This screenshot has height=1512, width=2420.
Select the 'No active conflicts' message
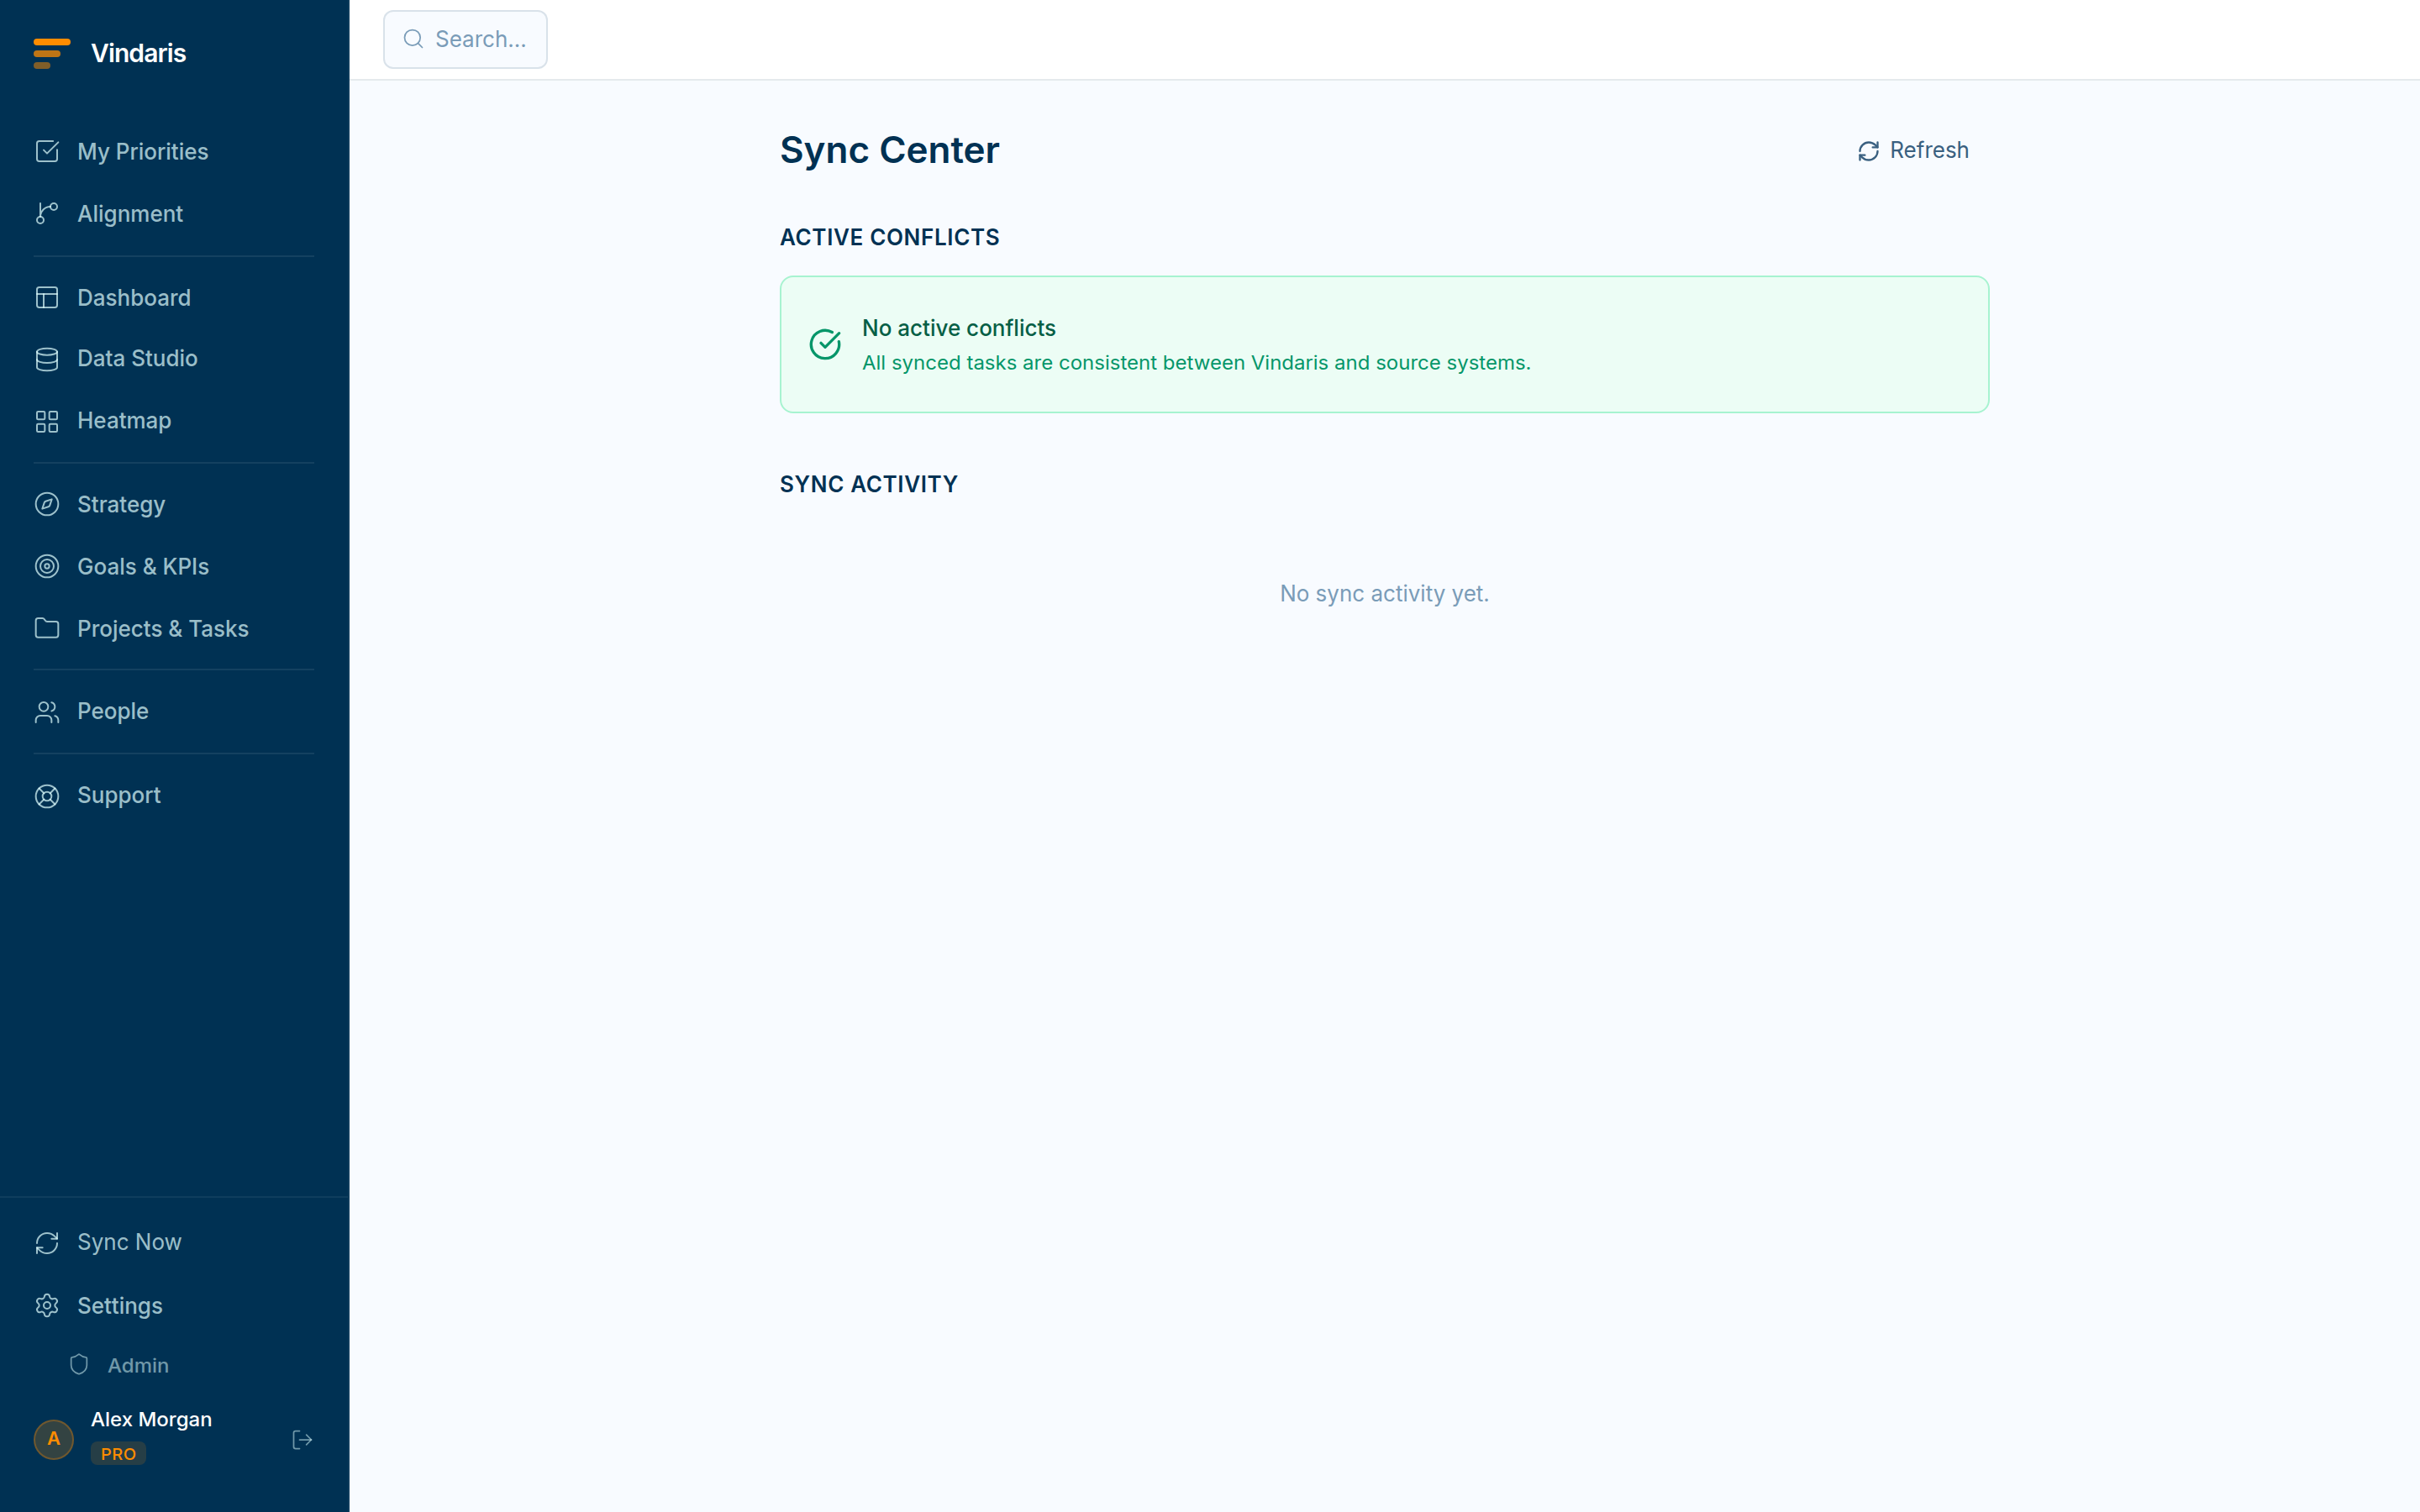click(958, 328)
